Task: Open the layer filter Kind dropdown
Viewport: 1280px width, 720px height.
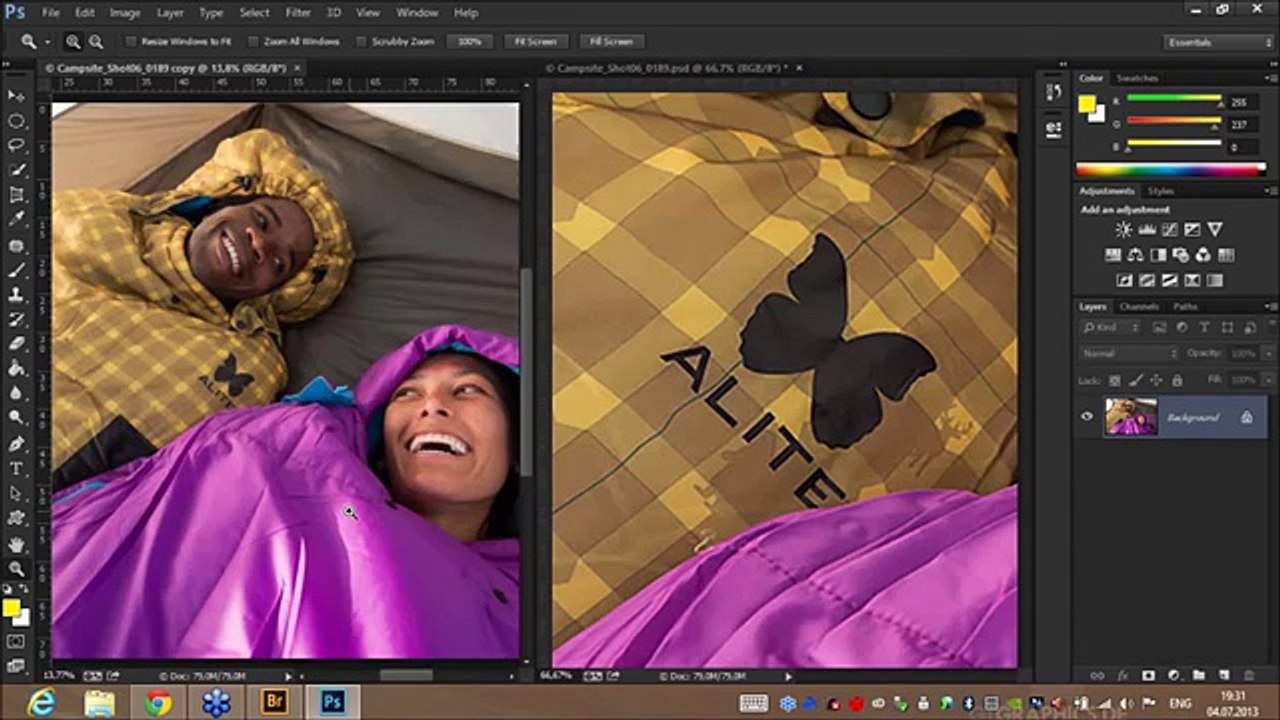Action: click(1111, 327)
